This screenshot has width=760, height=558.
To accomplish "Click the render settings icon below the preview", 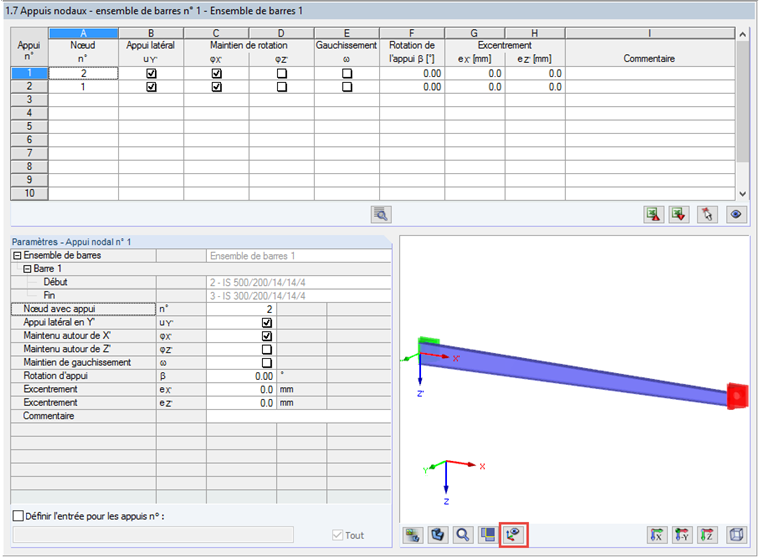I will (412, 535).
